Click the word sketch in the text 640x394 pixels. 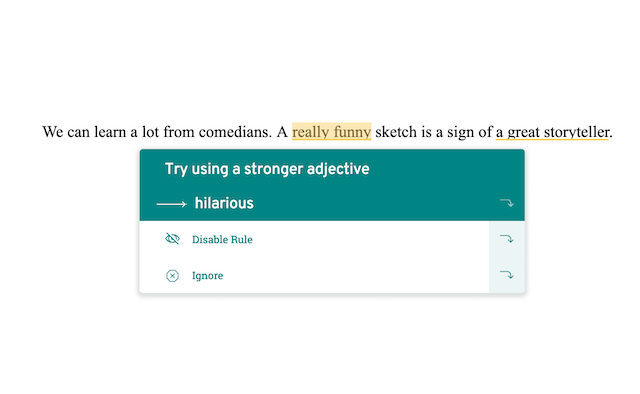pos(396,132)
